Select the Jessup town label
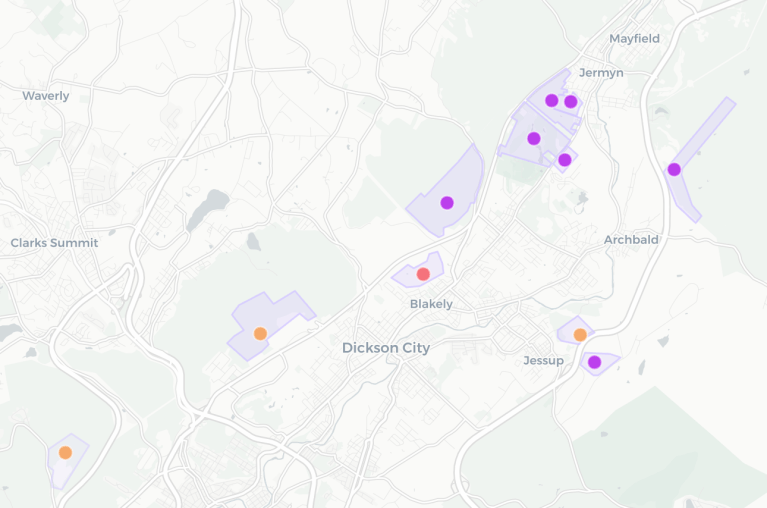 pos(543,360)
